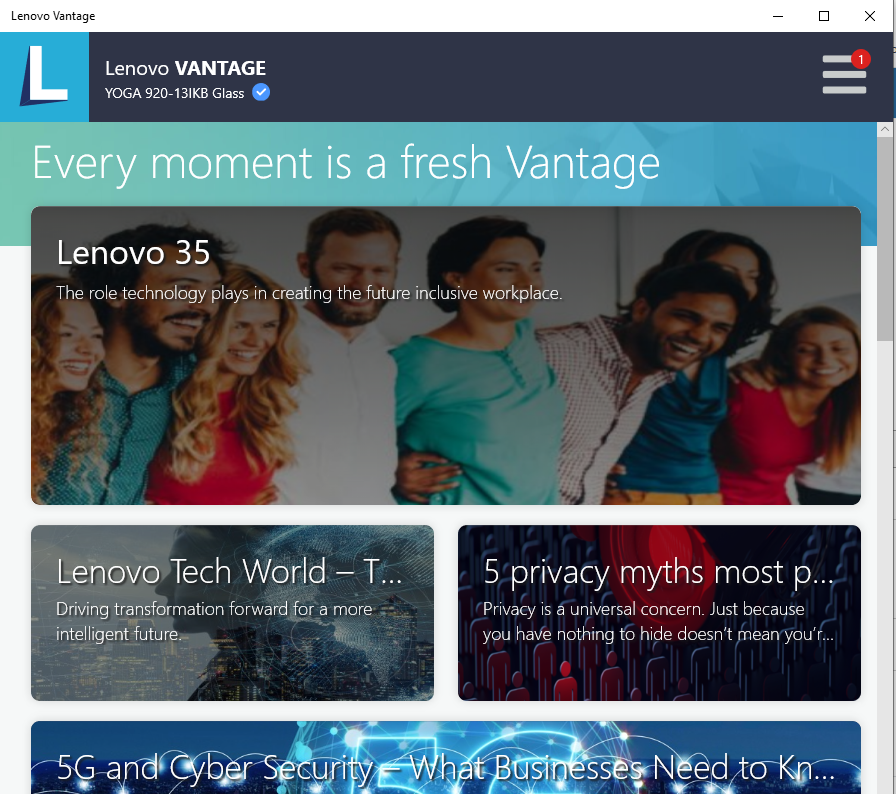Click the YOGA 920-13IKB Glass device name
The image size is (896, 794).
click(x=174, y=93)
